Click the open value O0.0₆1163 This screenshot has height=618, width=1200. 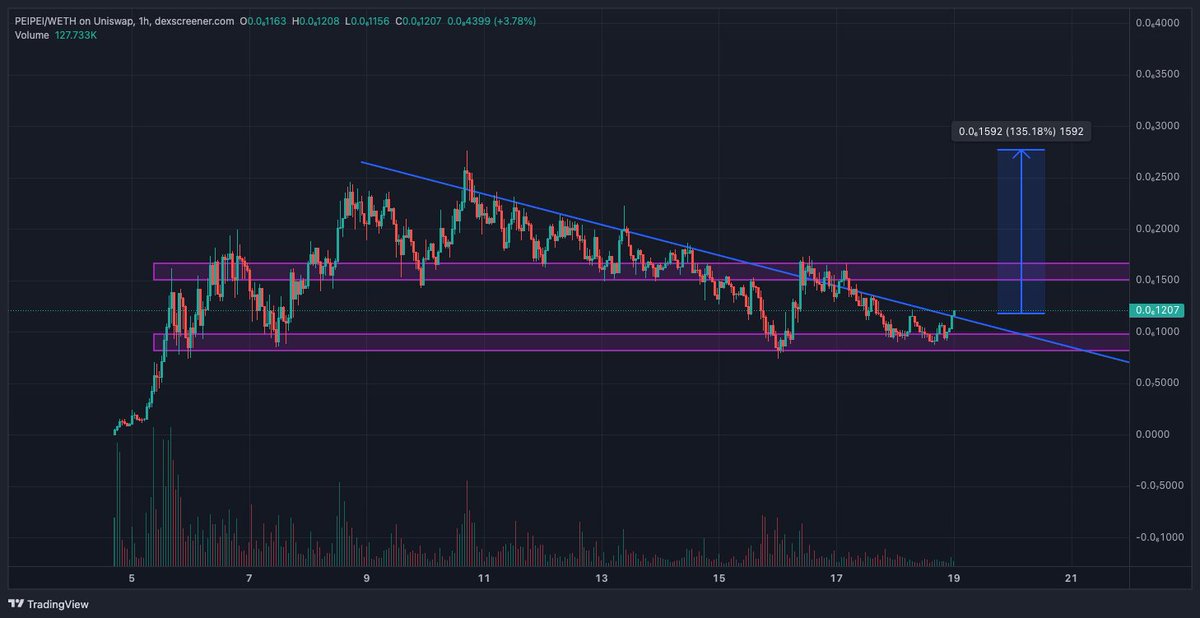pyautogui.click(x=264, y=20)
